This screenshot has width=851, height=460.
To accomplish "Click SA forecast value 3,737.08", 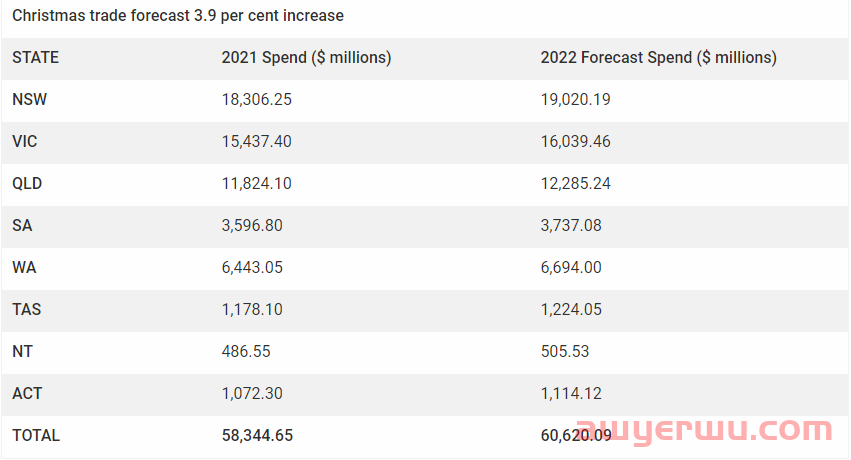I will tap(571, 226).
